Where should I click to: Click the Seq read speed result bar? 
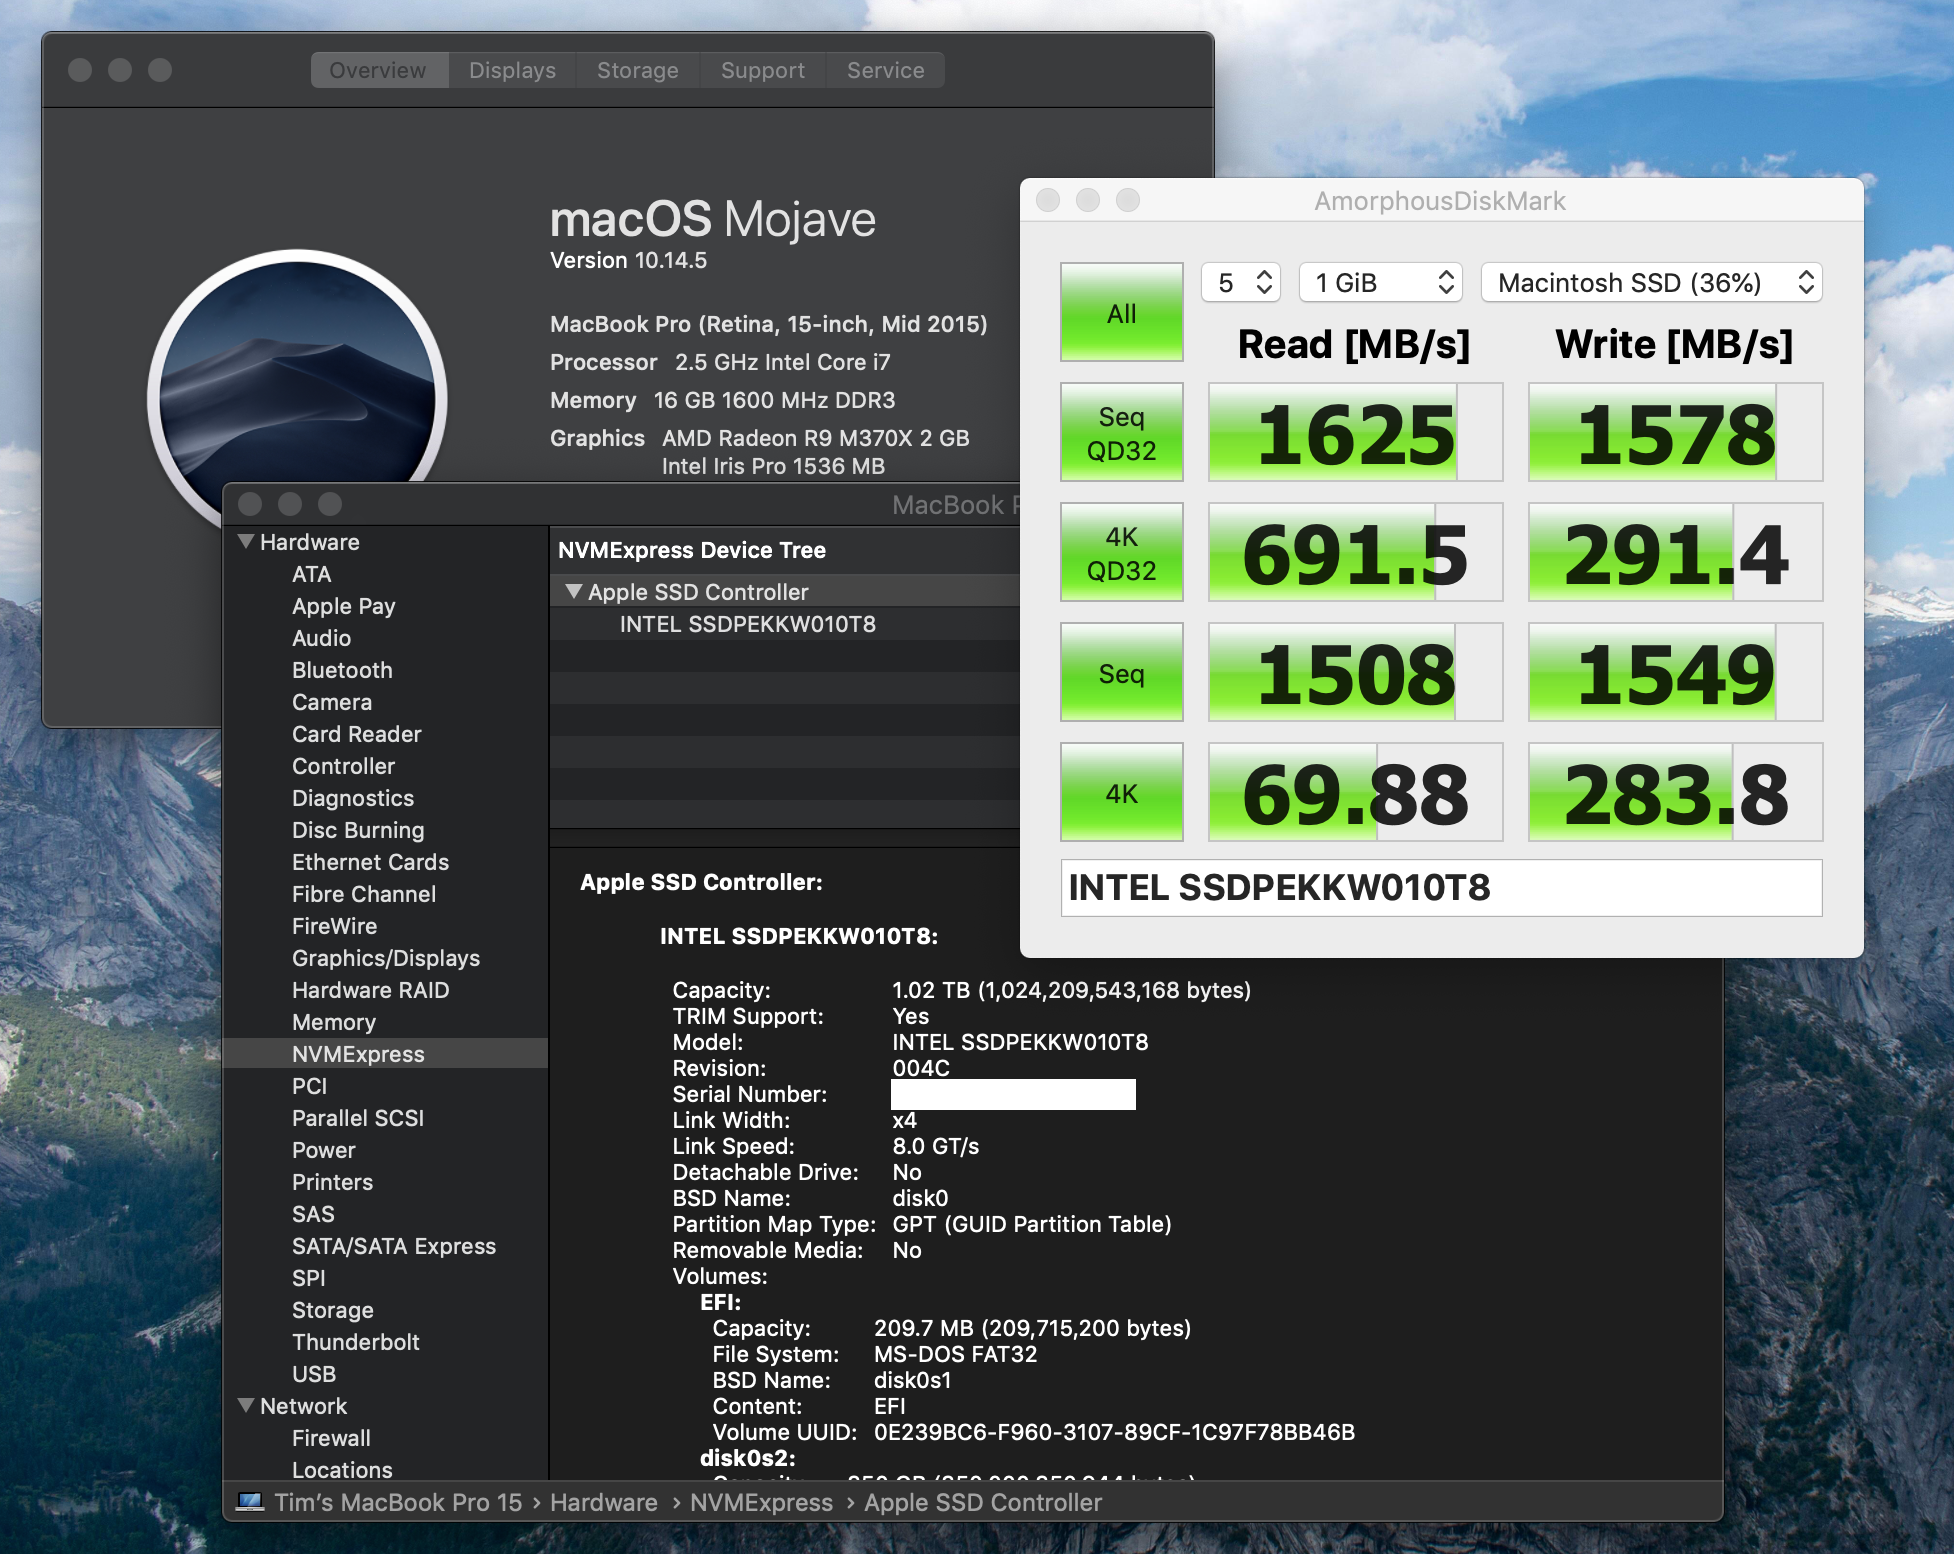(x=1355, y=673)
